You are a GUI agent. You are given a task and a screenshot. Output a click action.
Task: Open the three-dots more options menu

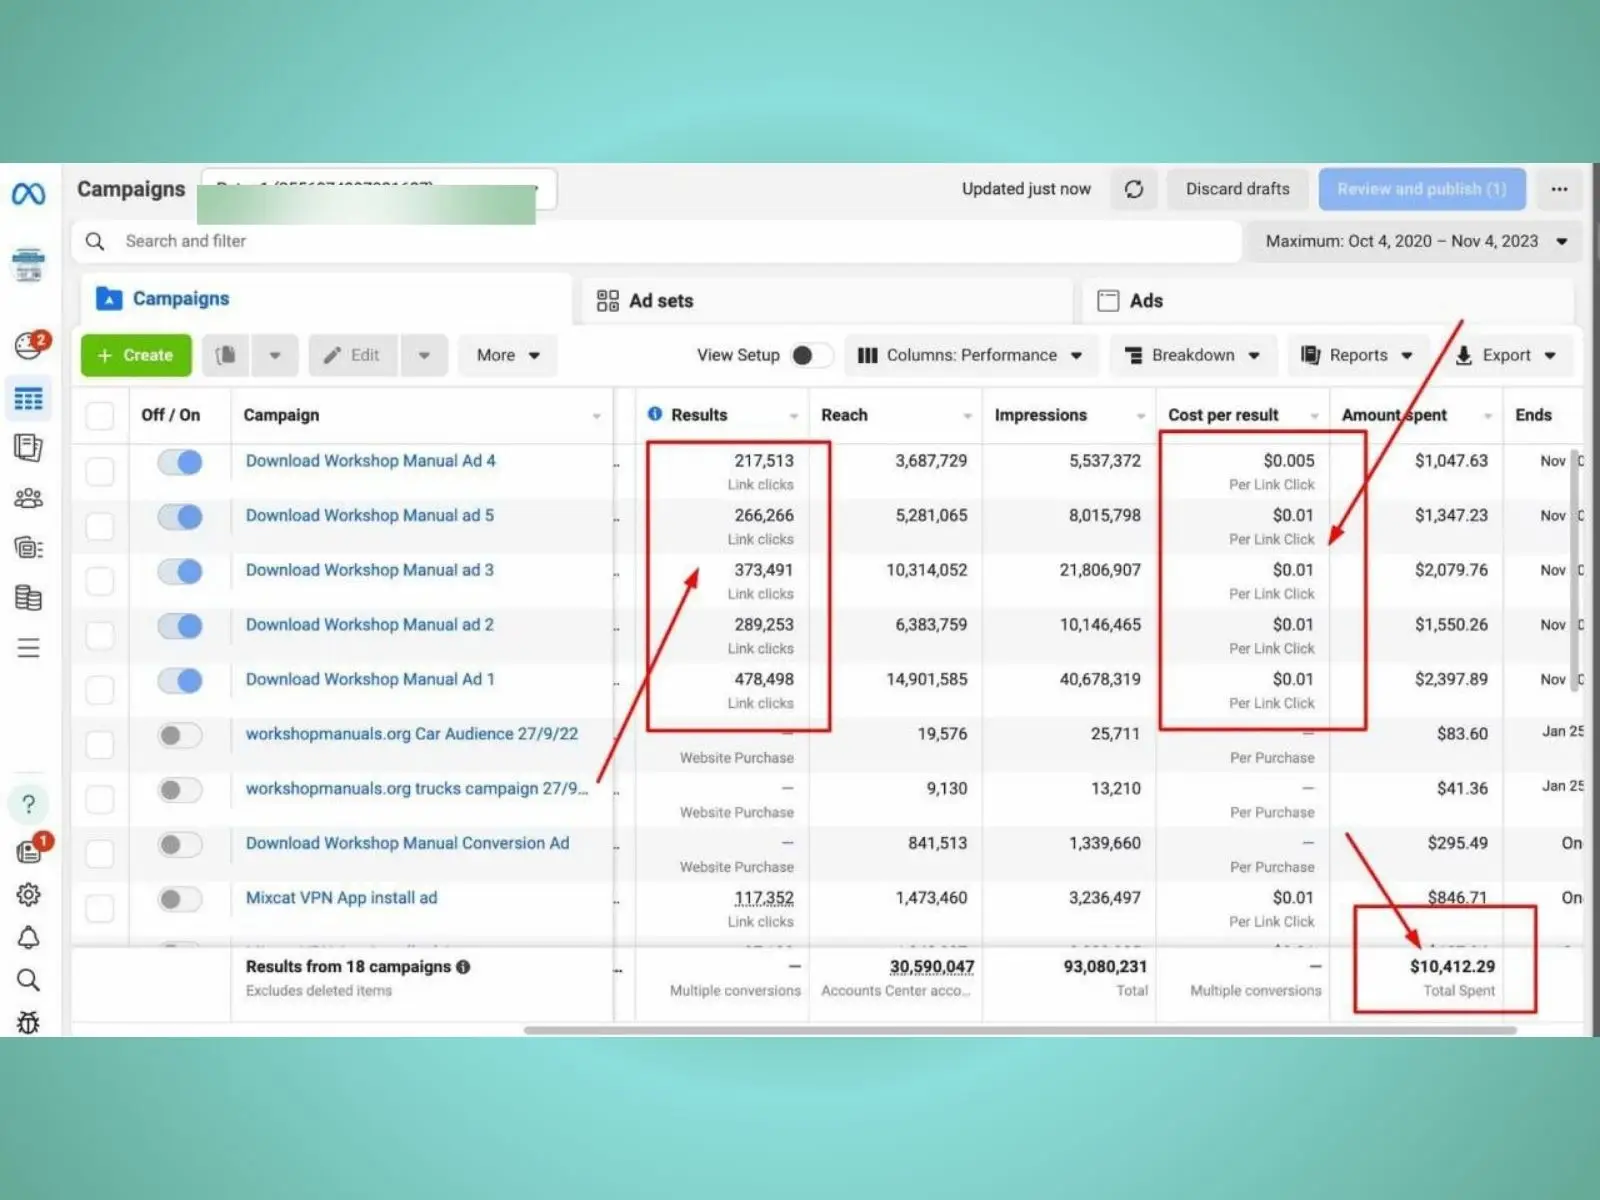pyautogui.click(x=1559, y=189)
